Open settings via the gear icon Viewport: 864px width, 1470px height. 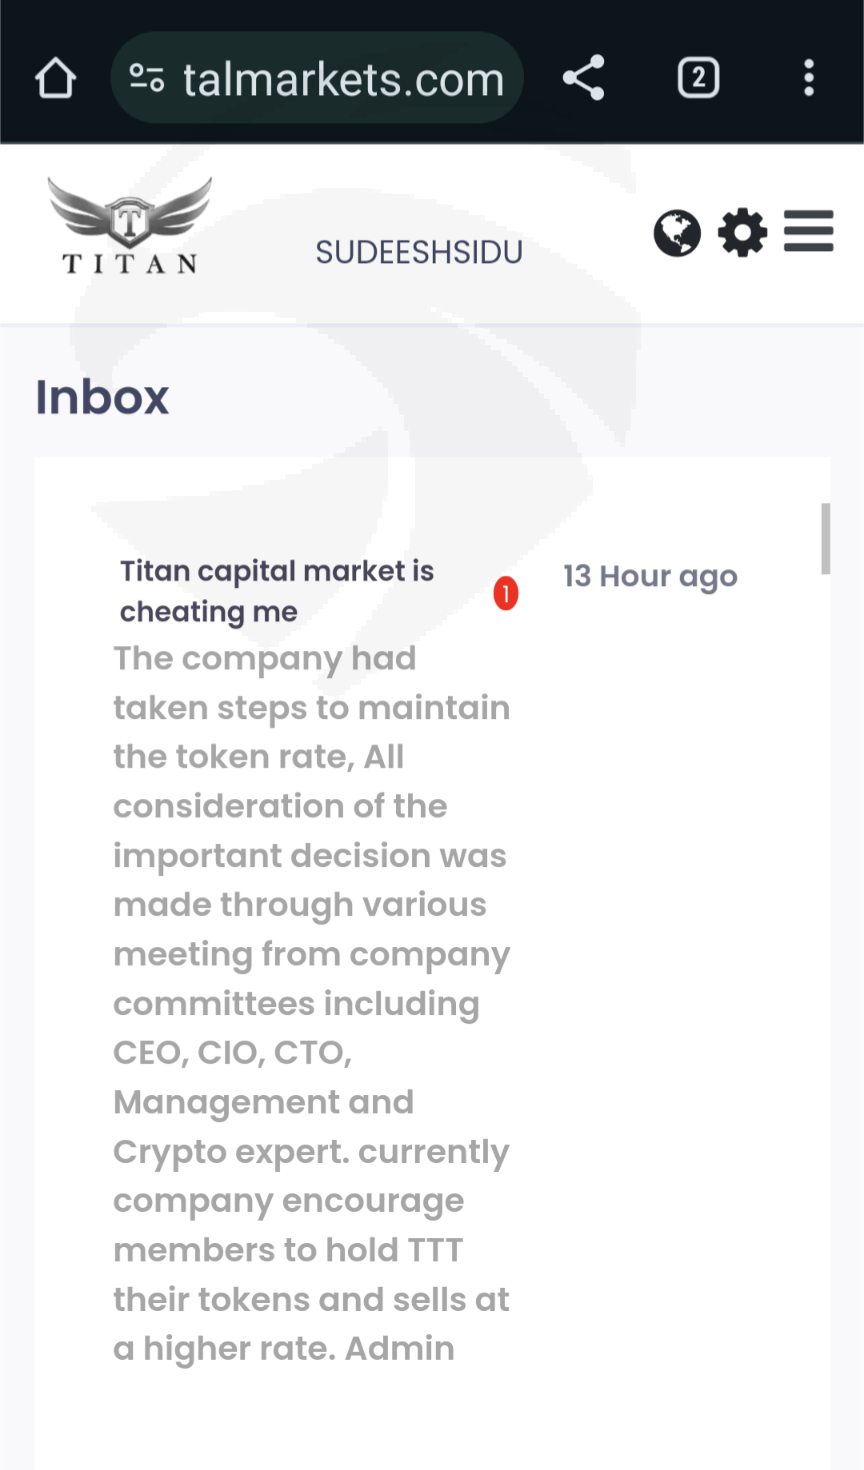tap(742, 233)
